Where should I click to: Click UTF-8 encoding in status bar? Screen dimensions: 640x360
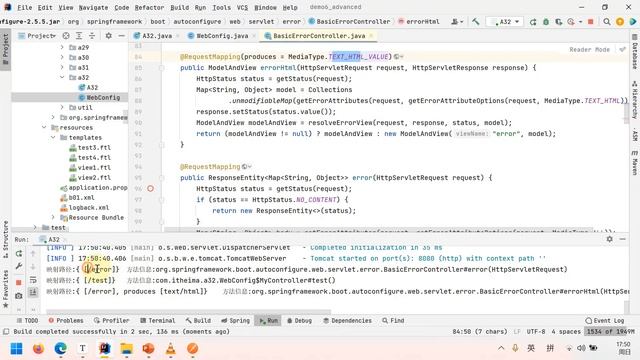pos(536,332)
